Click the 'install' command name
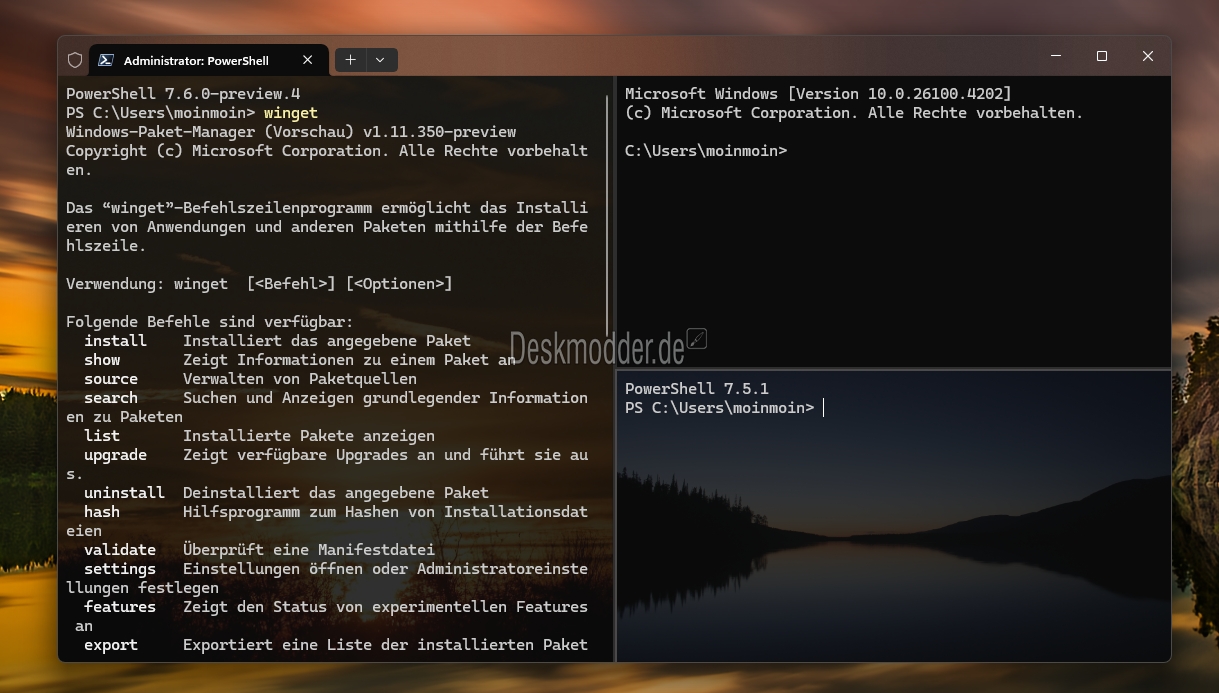This screenshot has height=693, width=1219. click(115, 341)
